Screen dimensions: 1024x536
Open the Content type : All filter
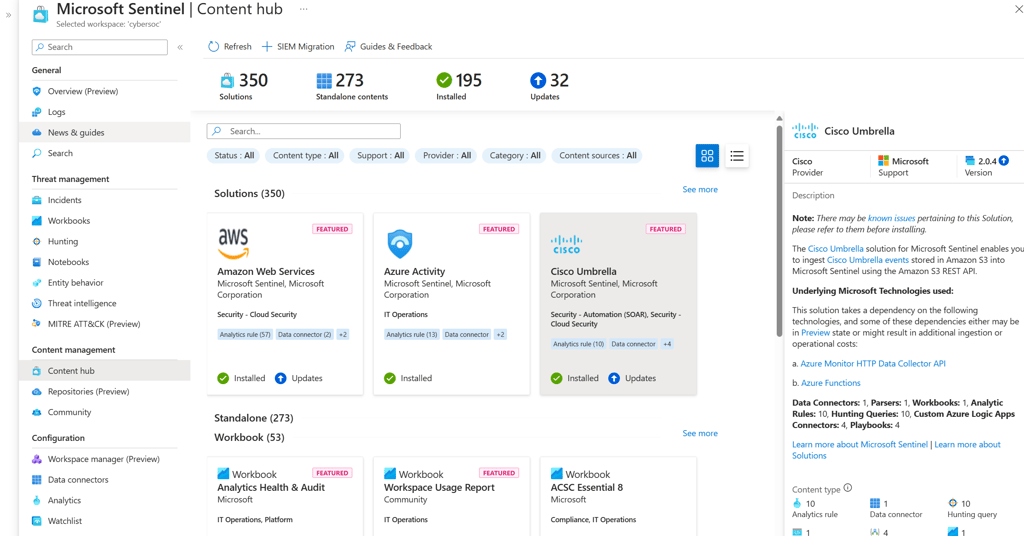pos(305,155)
